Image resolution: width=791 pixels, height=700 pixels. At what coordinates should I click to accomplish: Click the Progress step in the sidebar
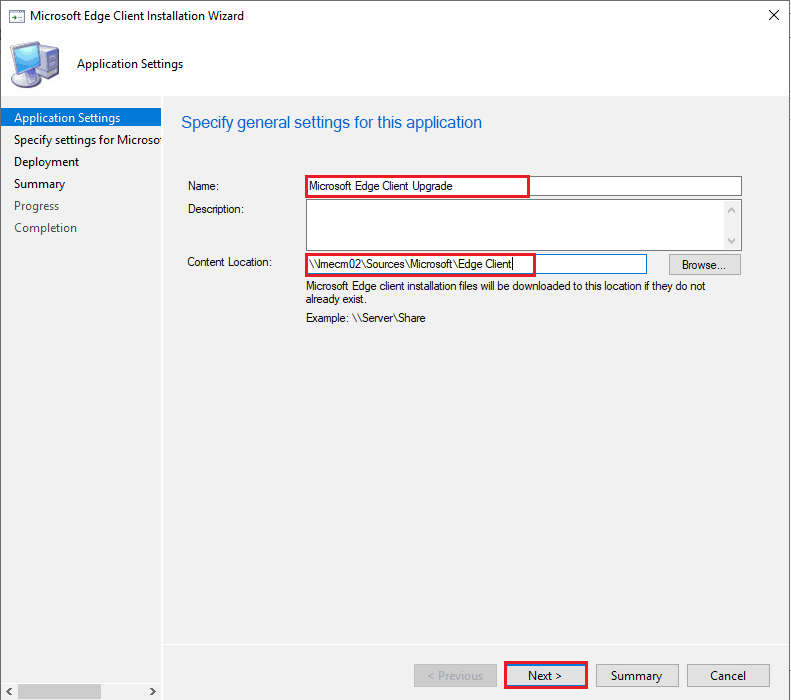pyautogui.click(x=37, y=206)
